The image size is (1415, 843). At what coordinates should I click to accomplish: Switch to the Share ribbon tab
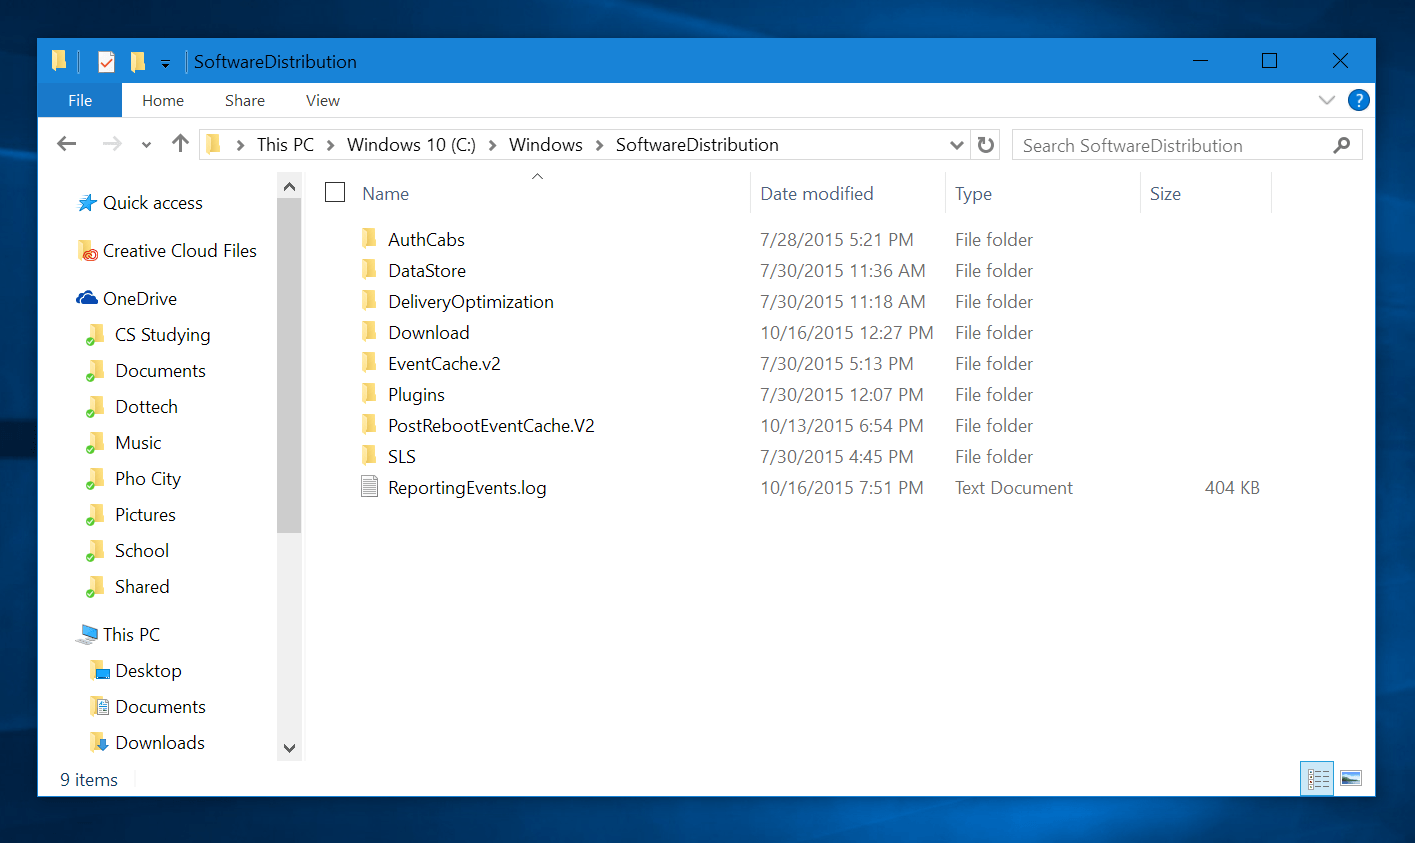(245, 100)
